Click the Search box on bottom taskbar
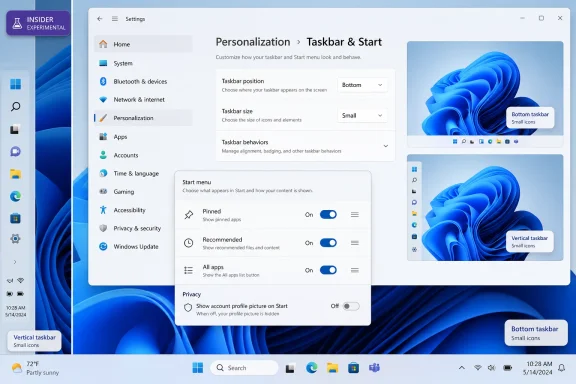Viewport: 576px width, 384px height. pyautogui.click(x=244, y=368)
